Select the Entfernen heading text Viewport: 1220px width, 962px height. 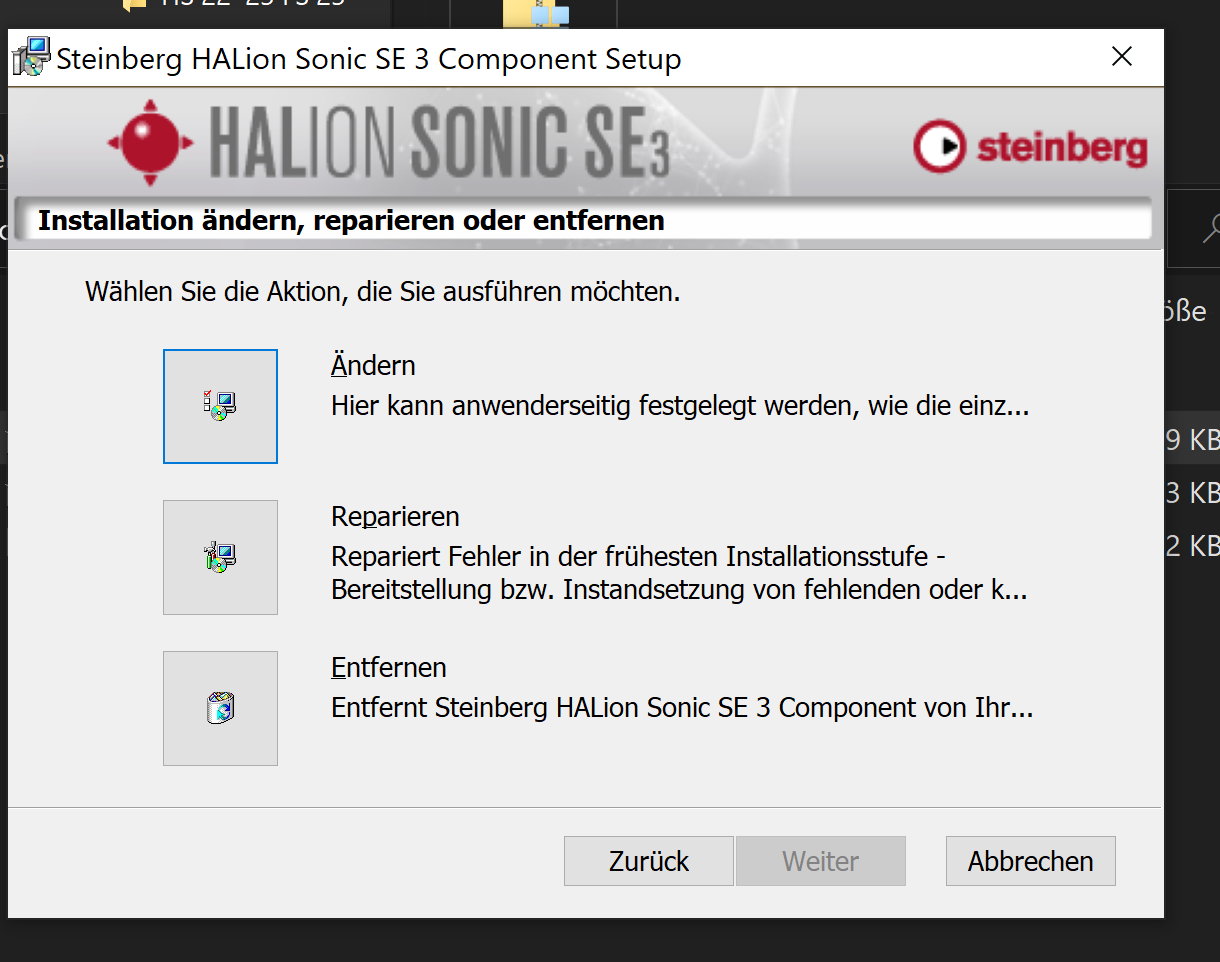[389, 668]
